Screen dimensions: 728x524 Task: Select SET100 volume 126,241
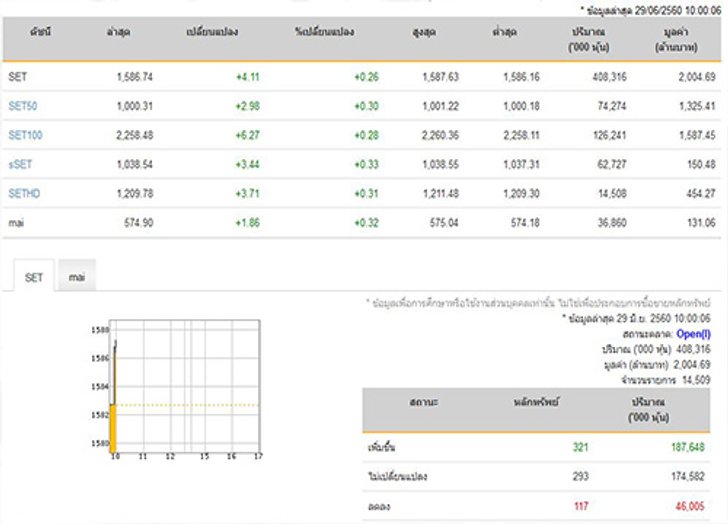pyautogui.click(x=609, y=135)
